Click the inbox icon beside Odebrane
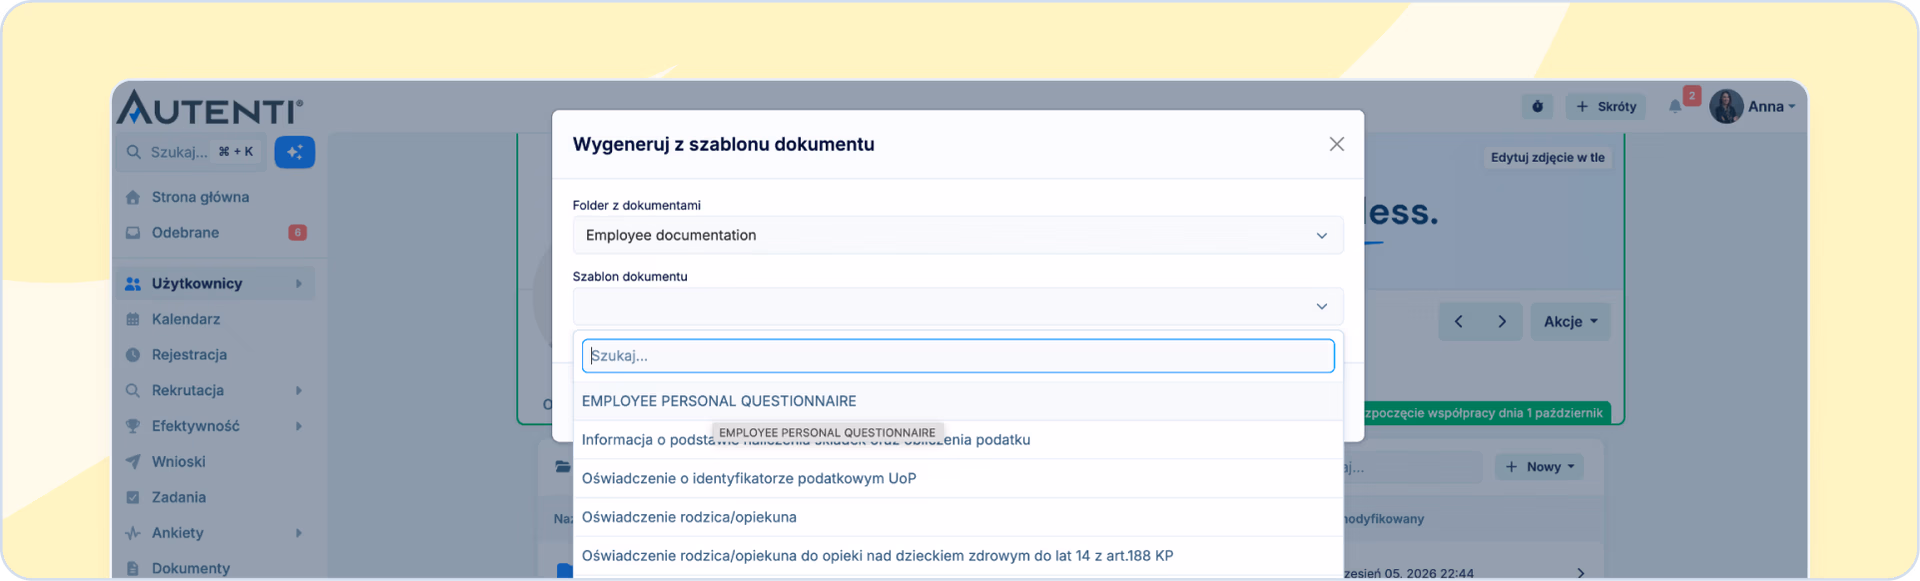 pyautogui.click(x=133, y=233)
